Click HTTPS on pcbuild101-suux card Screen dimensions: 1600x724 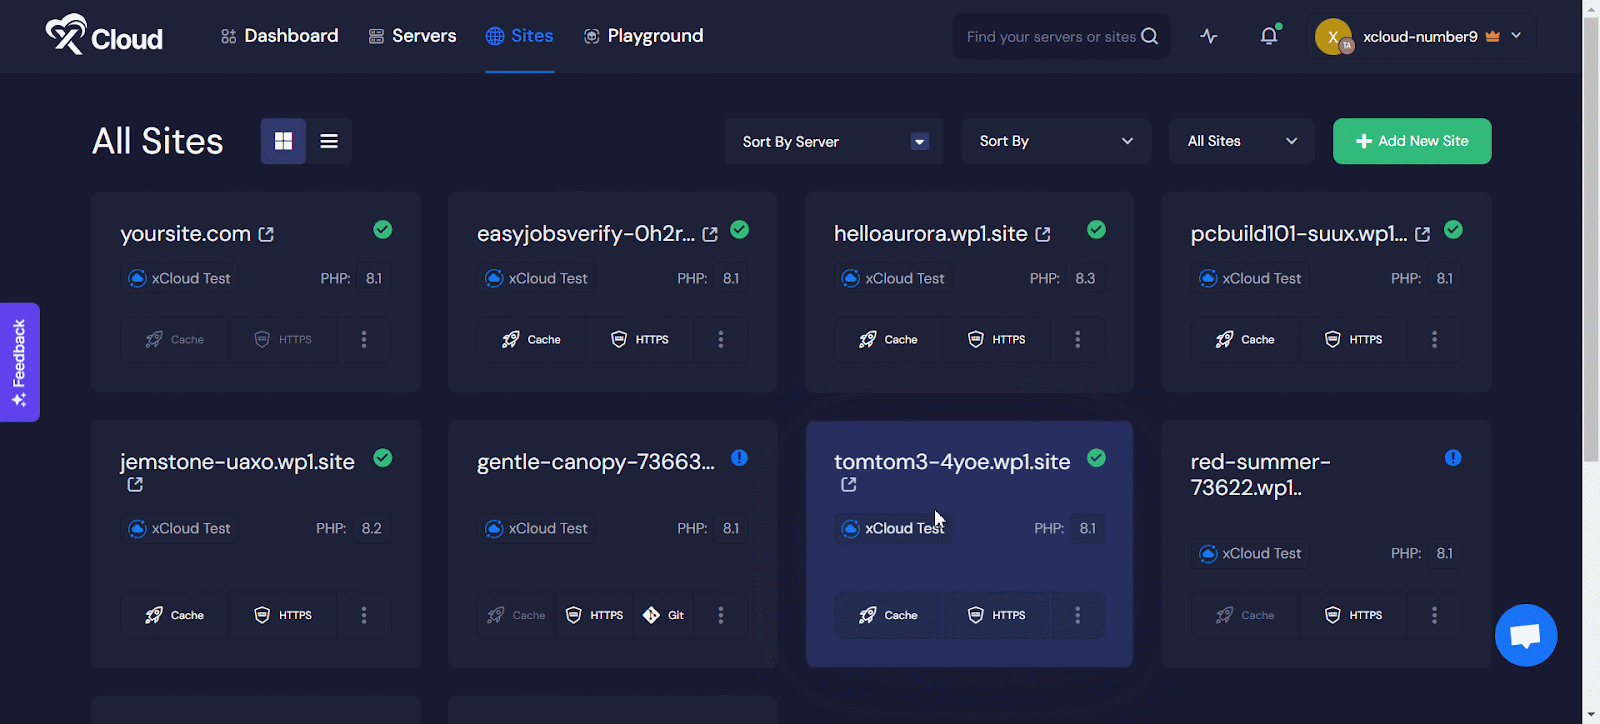tap(1354, 340)
